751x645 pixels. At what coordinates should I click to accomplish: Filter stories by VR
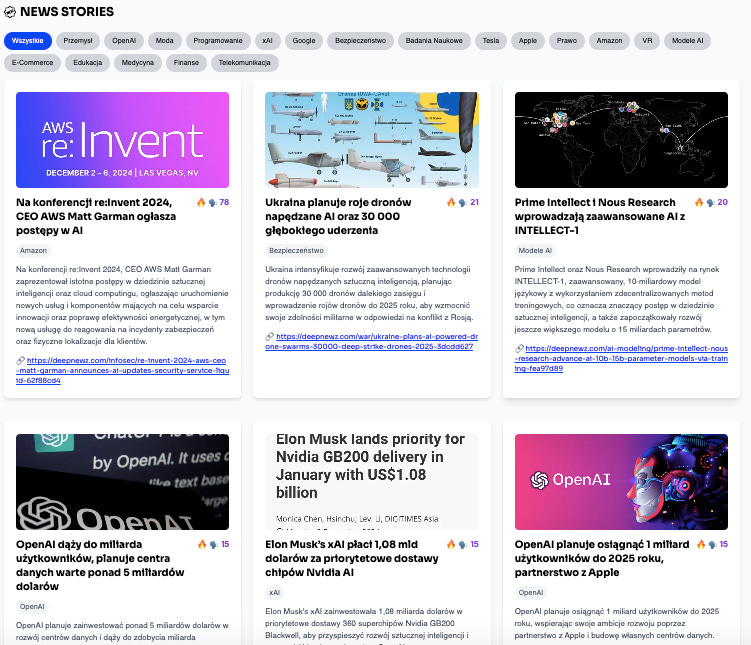(647, 41)
